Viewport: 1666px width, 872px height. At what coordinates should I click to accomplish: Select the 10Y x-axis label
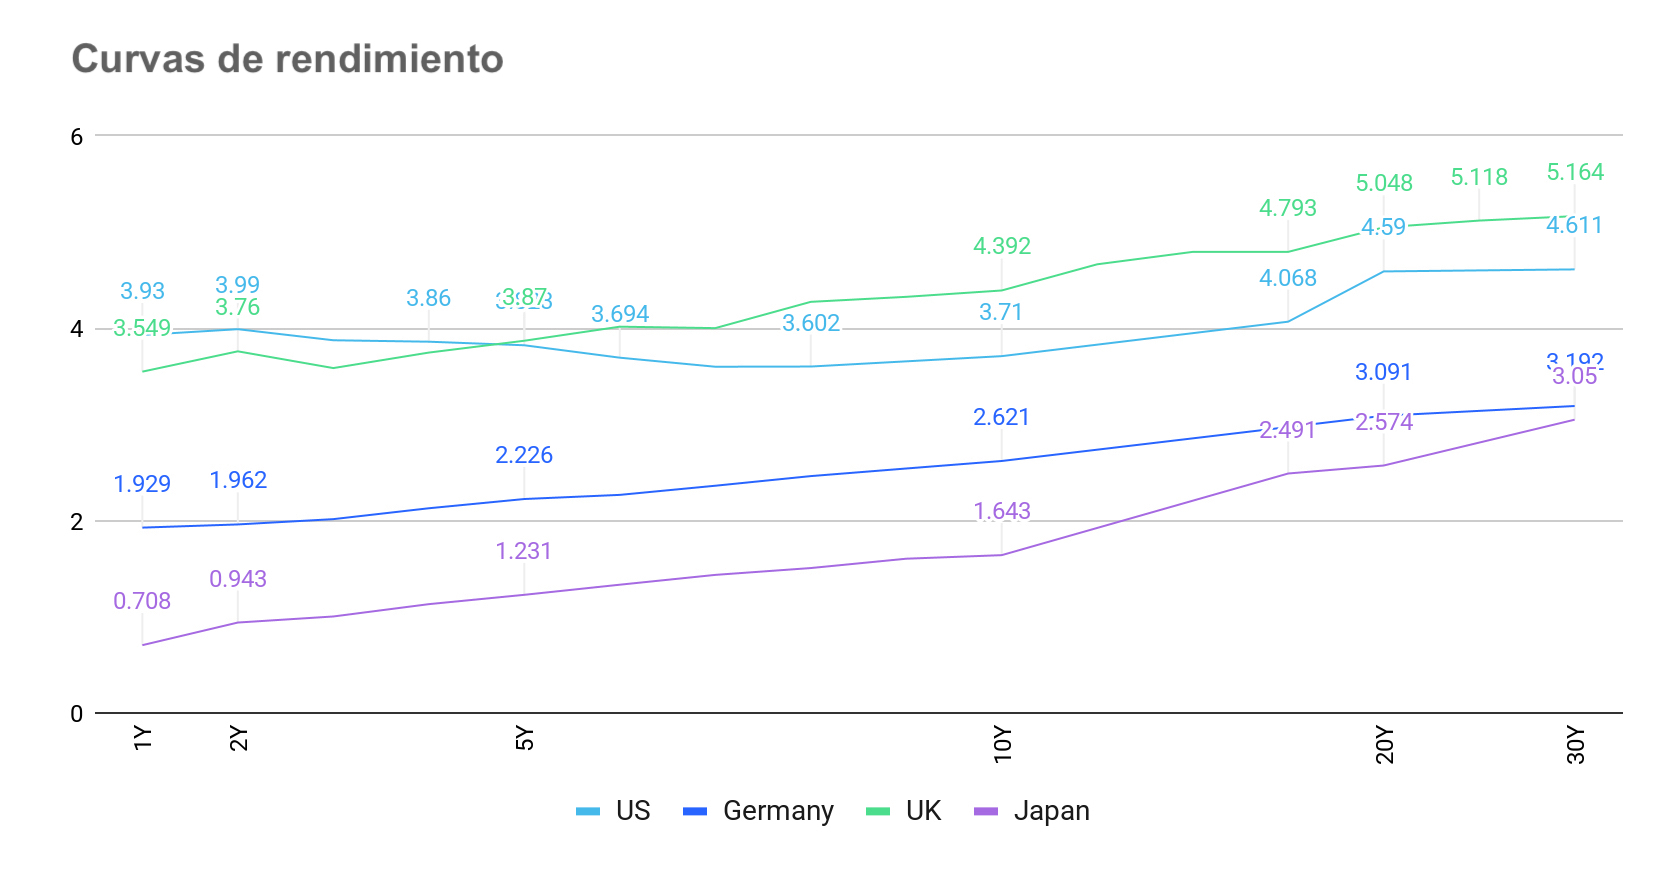pyautogui.click(x=1003, y=745)
